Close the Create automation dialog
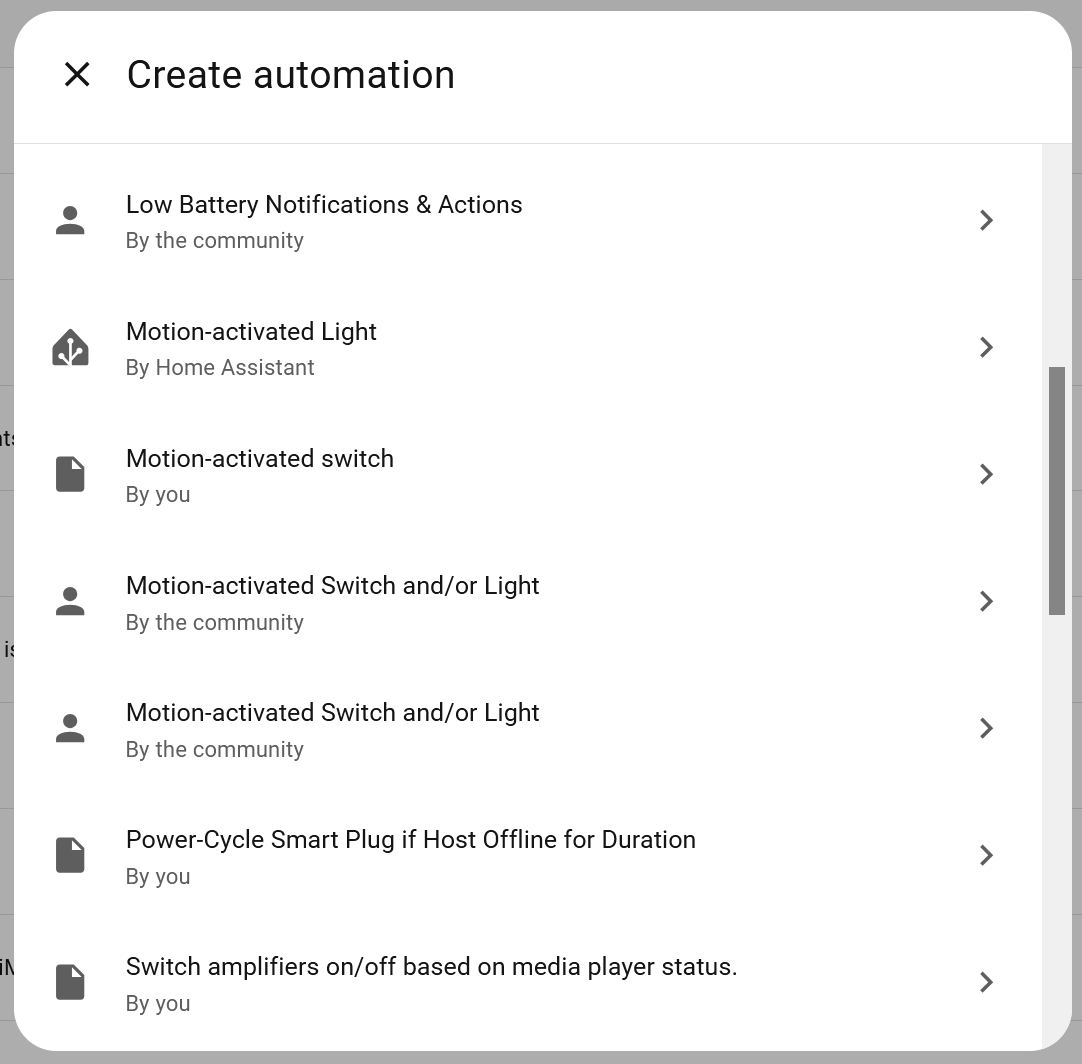This screenshot has width=1082, height=1064. point(77,74)
